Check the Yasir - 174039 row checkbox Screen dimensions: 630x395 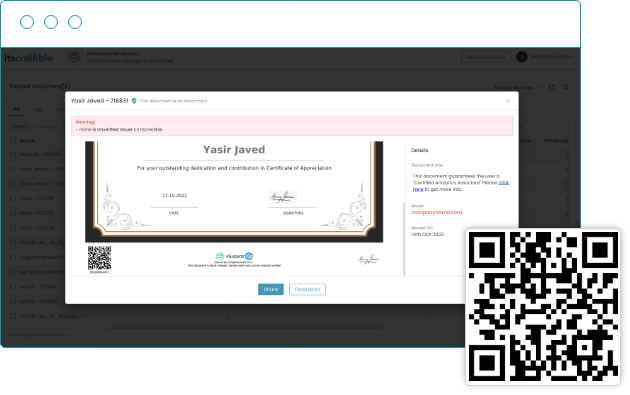(x=13, y=228)
